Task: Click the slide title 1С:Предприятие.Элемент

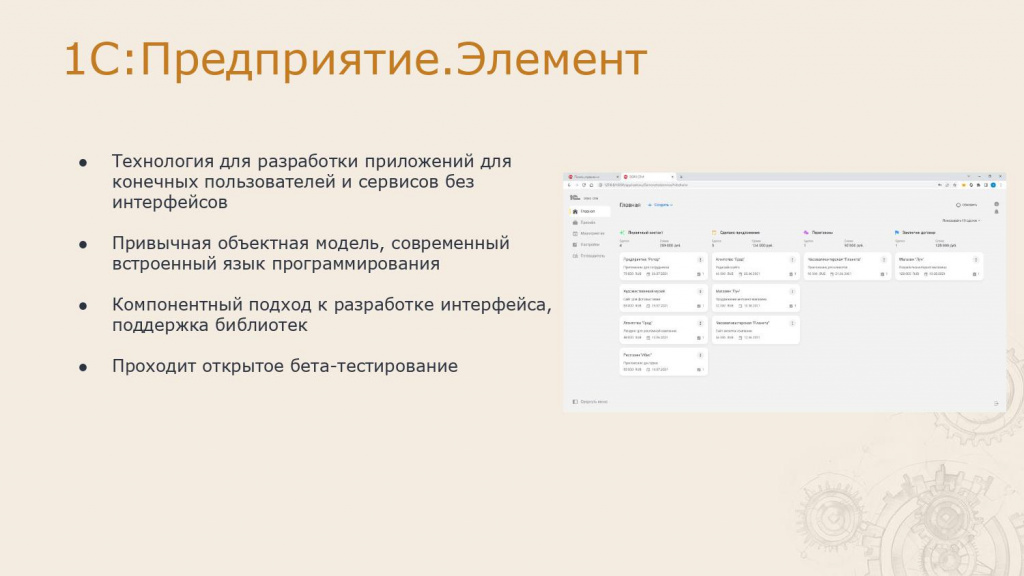Action: (x=355, y=59)
